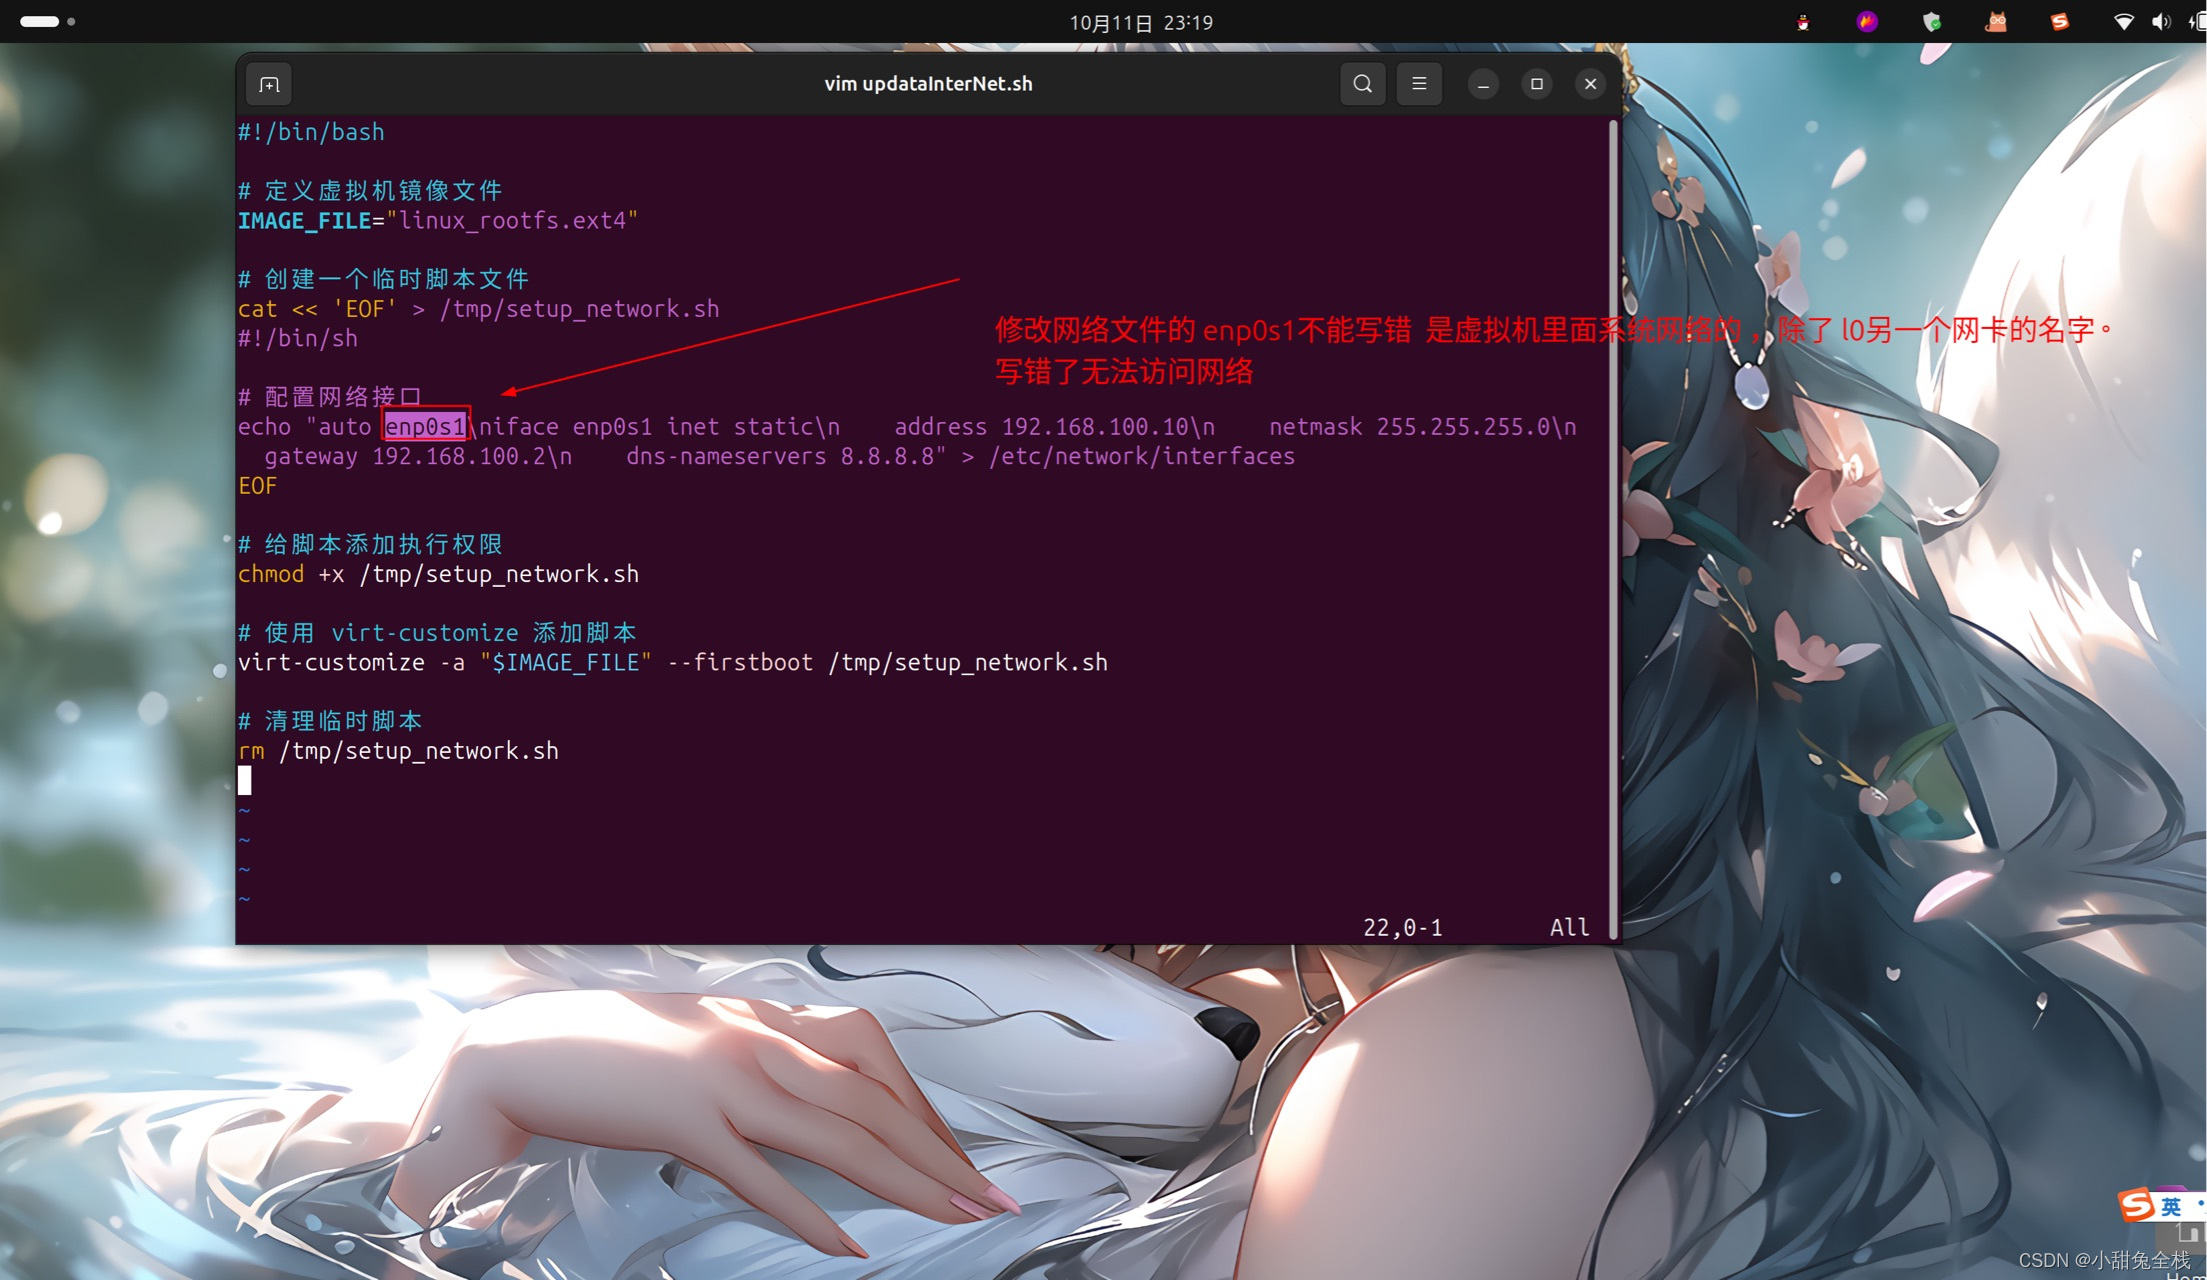Click the standalone EOF line
This screenshot has width=2207, height=1280.
(257, 486)
